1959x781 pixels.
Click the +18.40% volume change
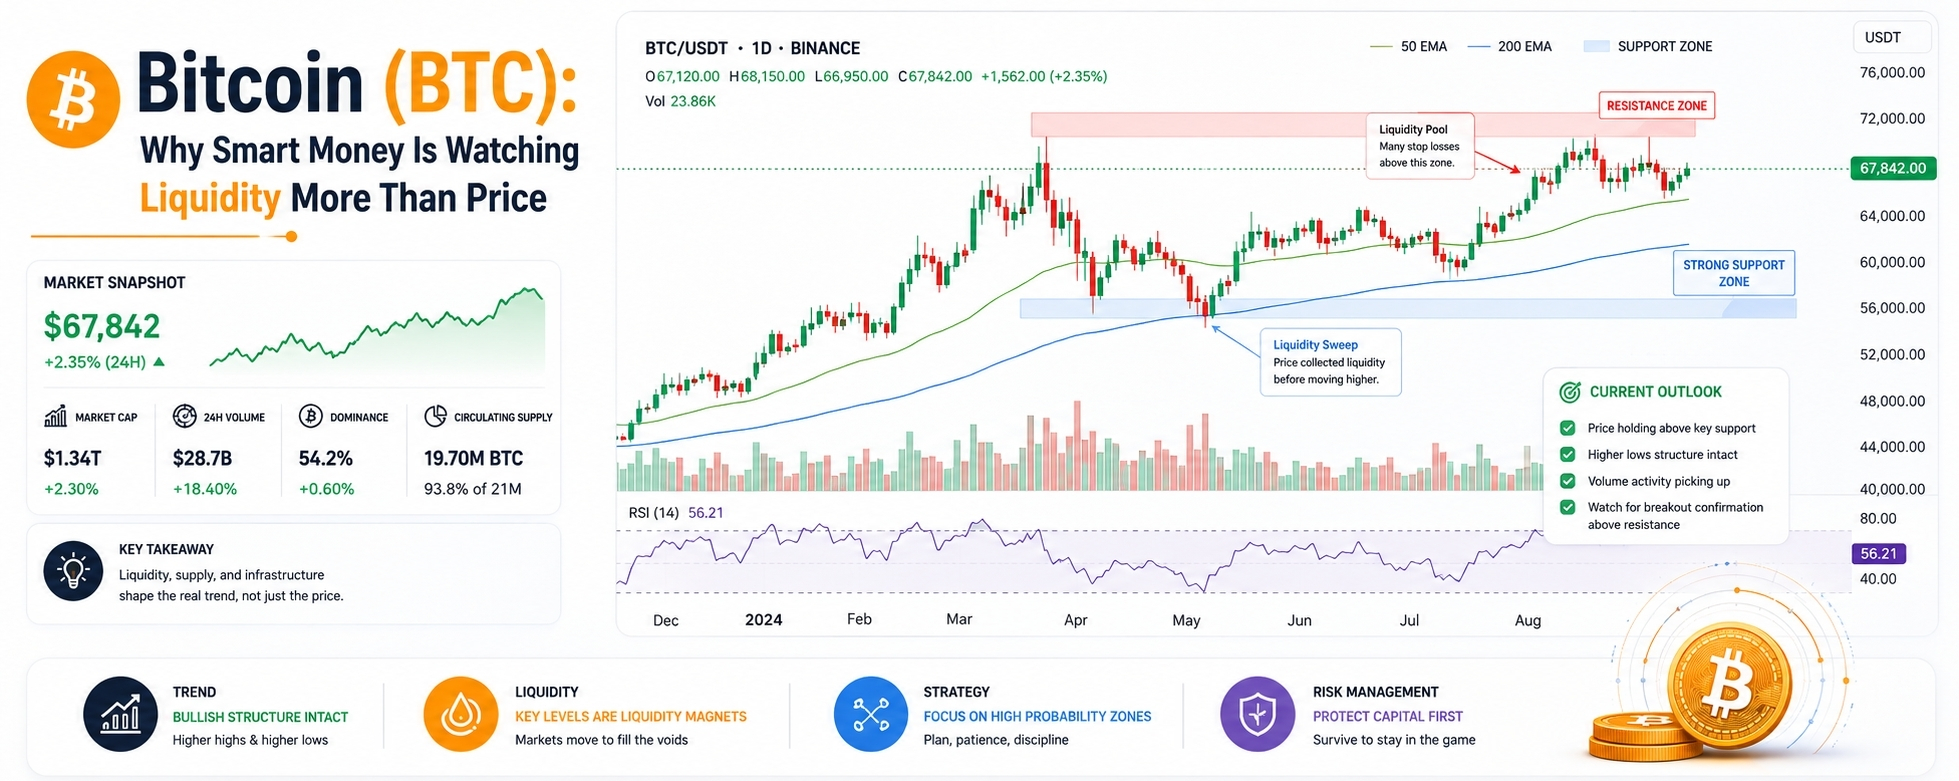tap(205, 489)
